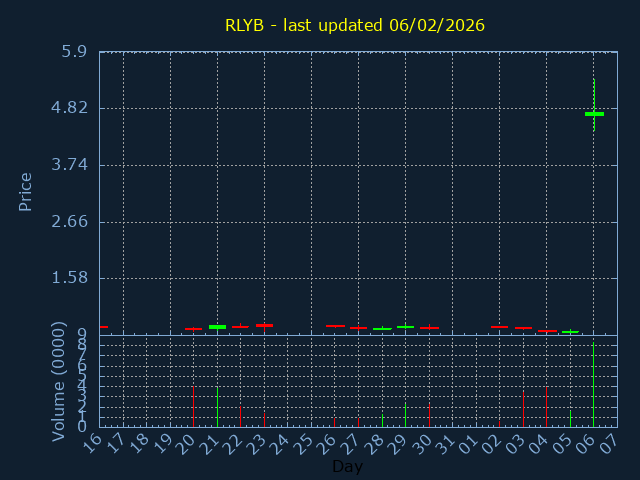
Task: Click the day axis label 01
Action: [x=471, y=443]
